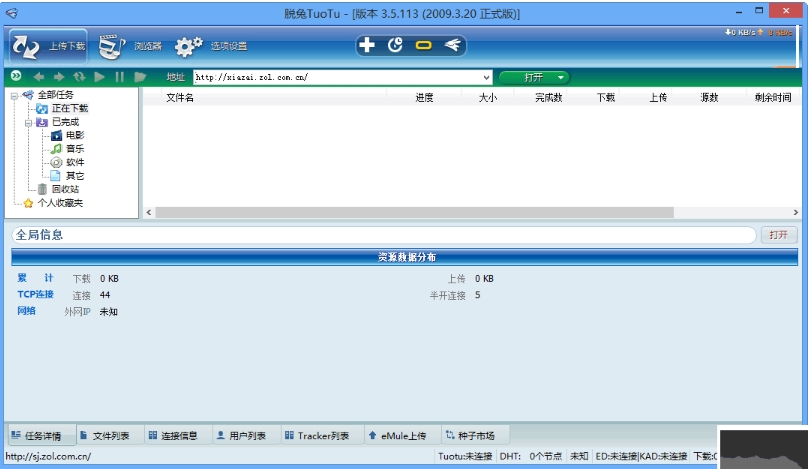808x469 pixels.
Task: Click the 软件 disc icon
Action: [x=56, y=162]
